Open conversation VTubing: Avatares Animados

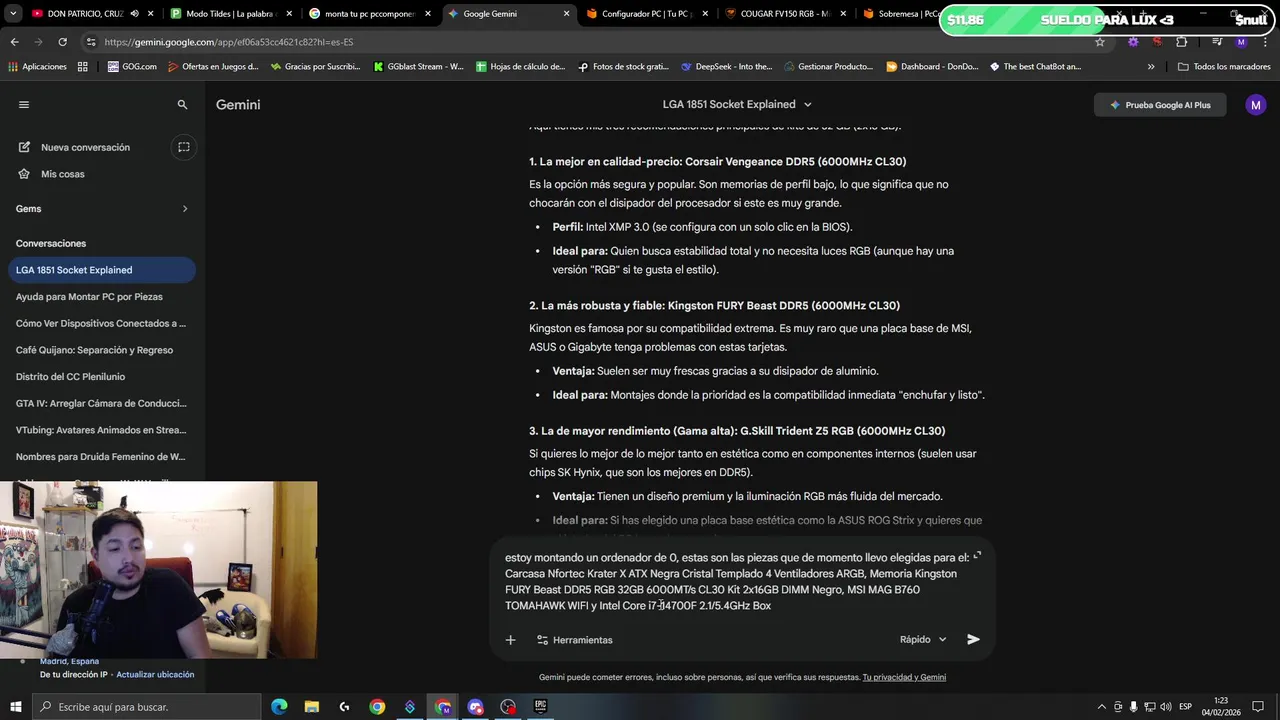point(102,430)
